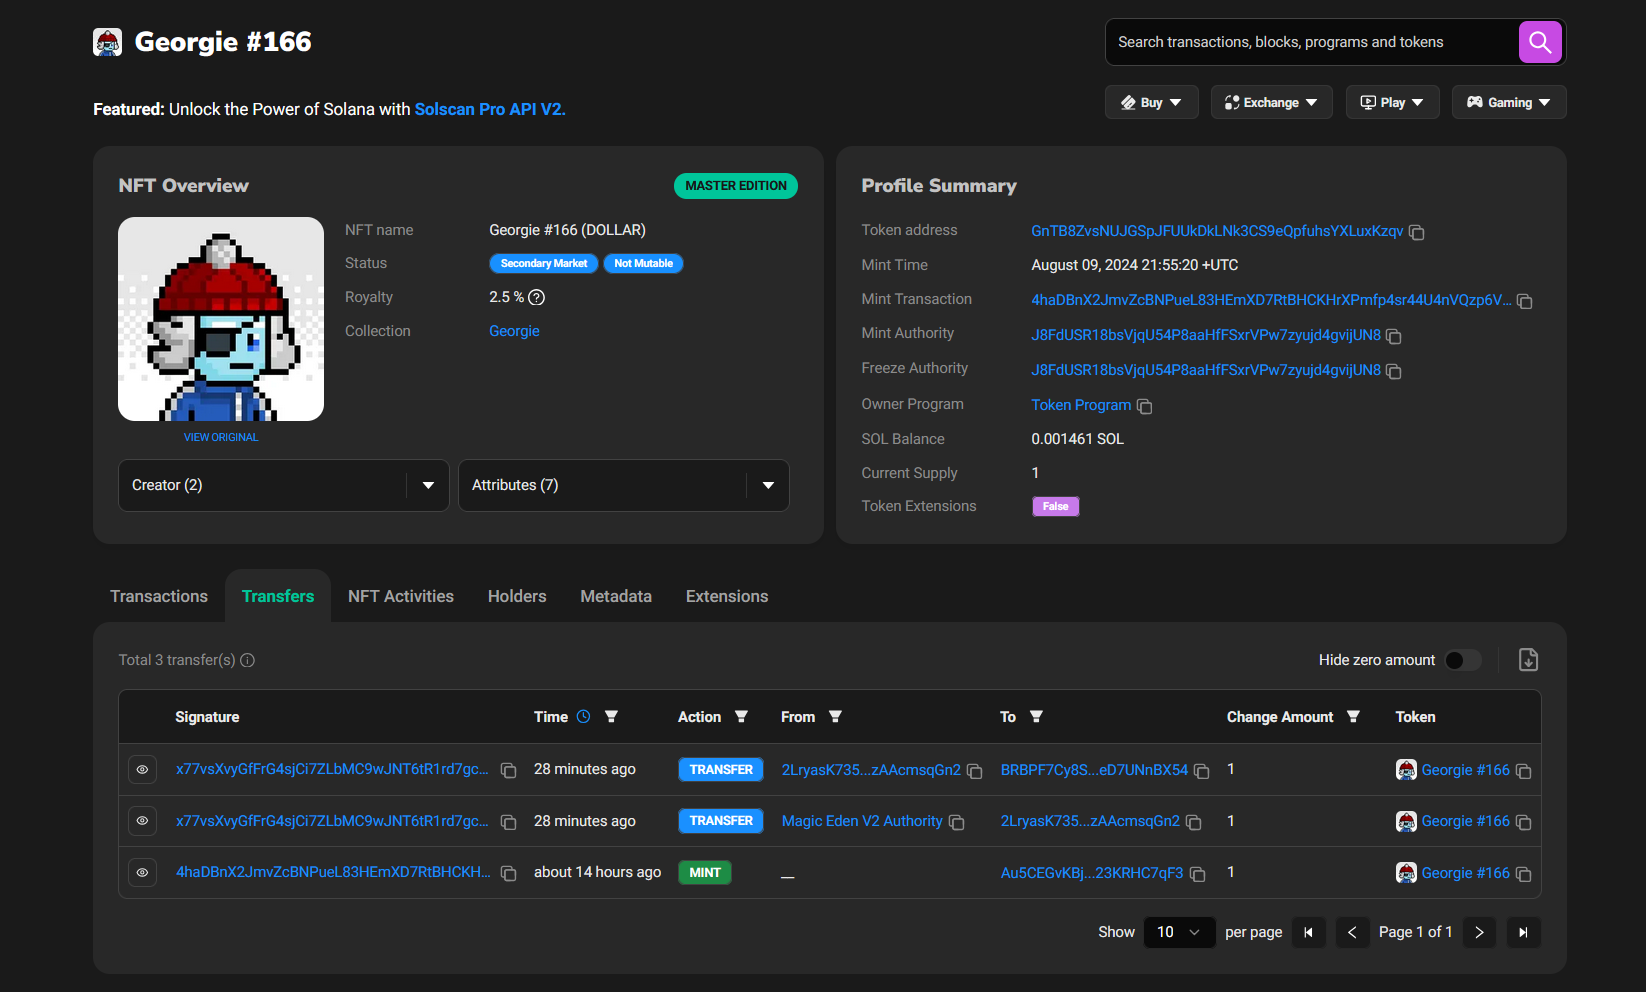Change the rows per page dropdown showing 10
The width and height of the screenshot is (1646, 992).
click(x=1179, y=932)
